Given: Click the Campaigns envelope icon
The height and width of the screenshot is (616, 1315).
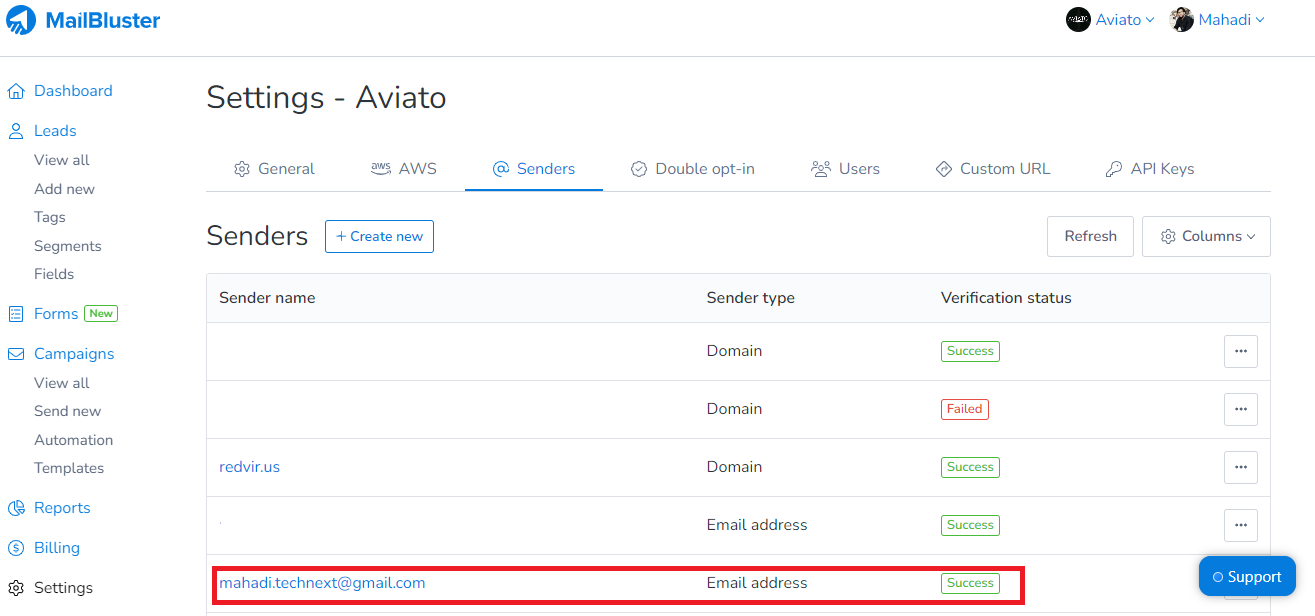Looking at the screenshot, I should pos(16,354).
